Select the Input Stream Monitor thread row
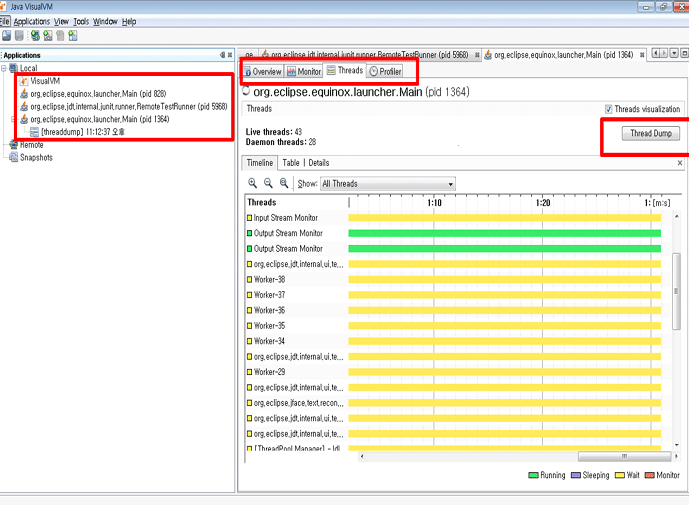The width and height of the screenshot is (689, 520). (453, 218)
